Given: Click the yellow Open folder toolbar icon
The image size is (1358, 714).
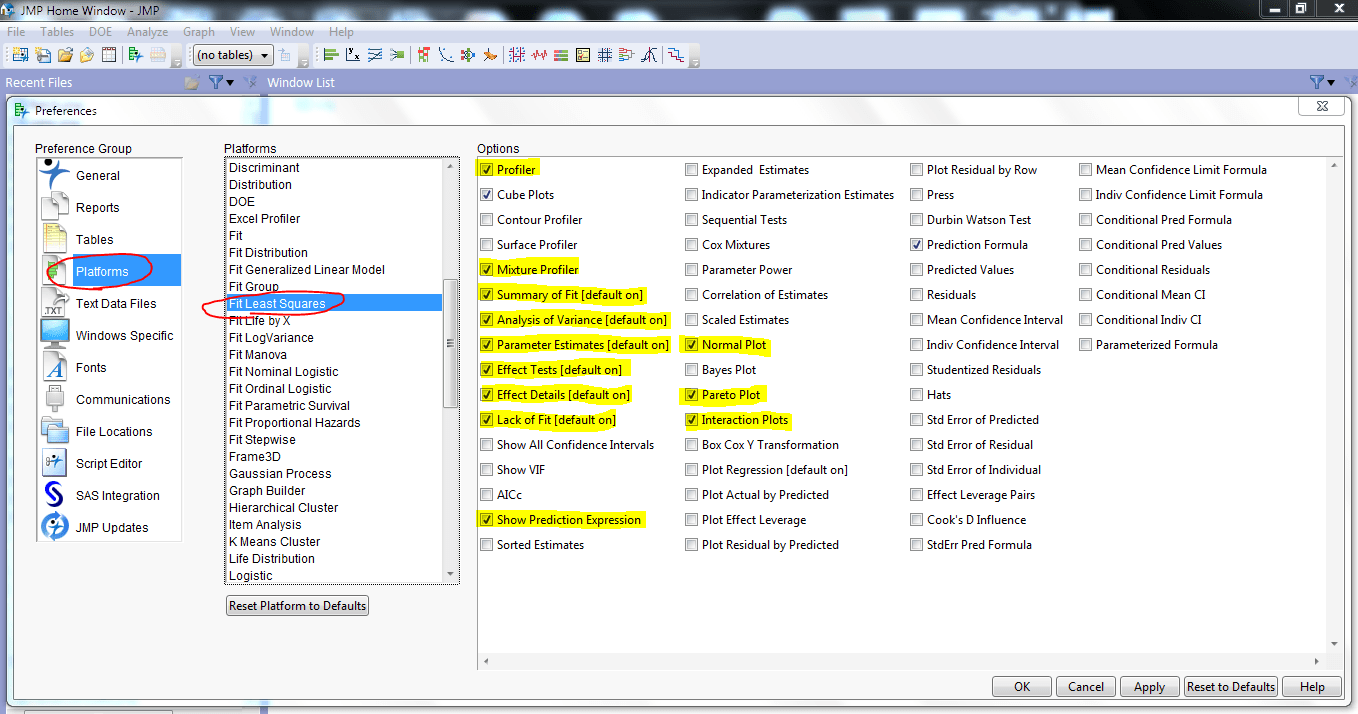Looking at the screenshot, I should pyautogui.click(x=65, y=55).
